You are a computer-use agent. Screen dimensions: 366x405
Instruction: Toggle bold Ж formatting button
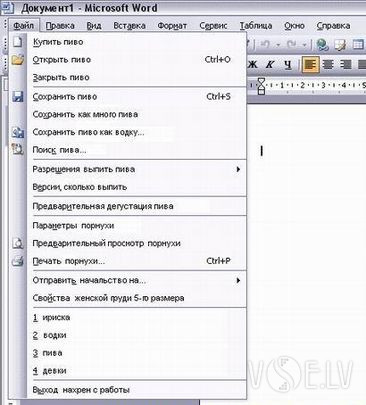[252, 64]
